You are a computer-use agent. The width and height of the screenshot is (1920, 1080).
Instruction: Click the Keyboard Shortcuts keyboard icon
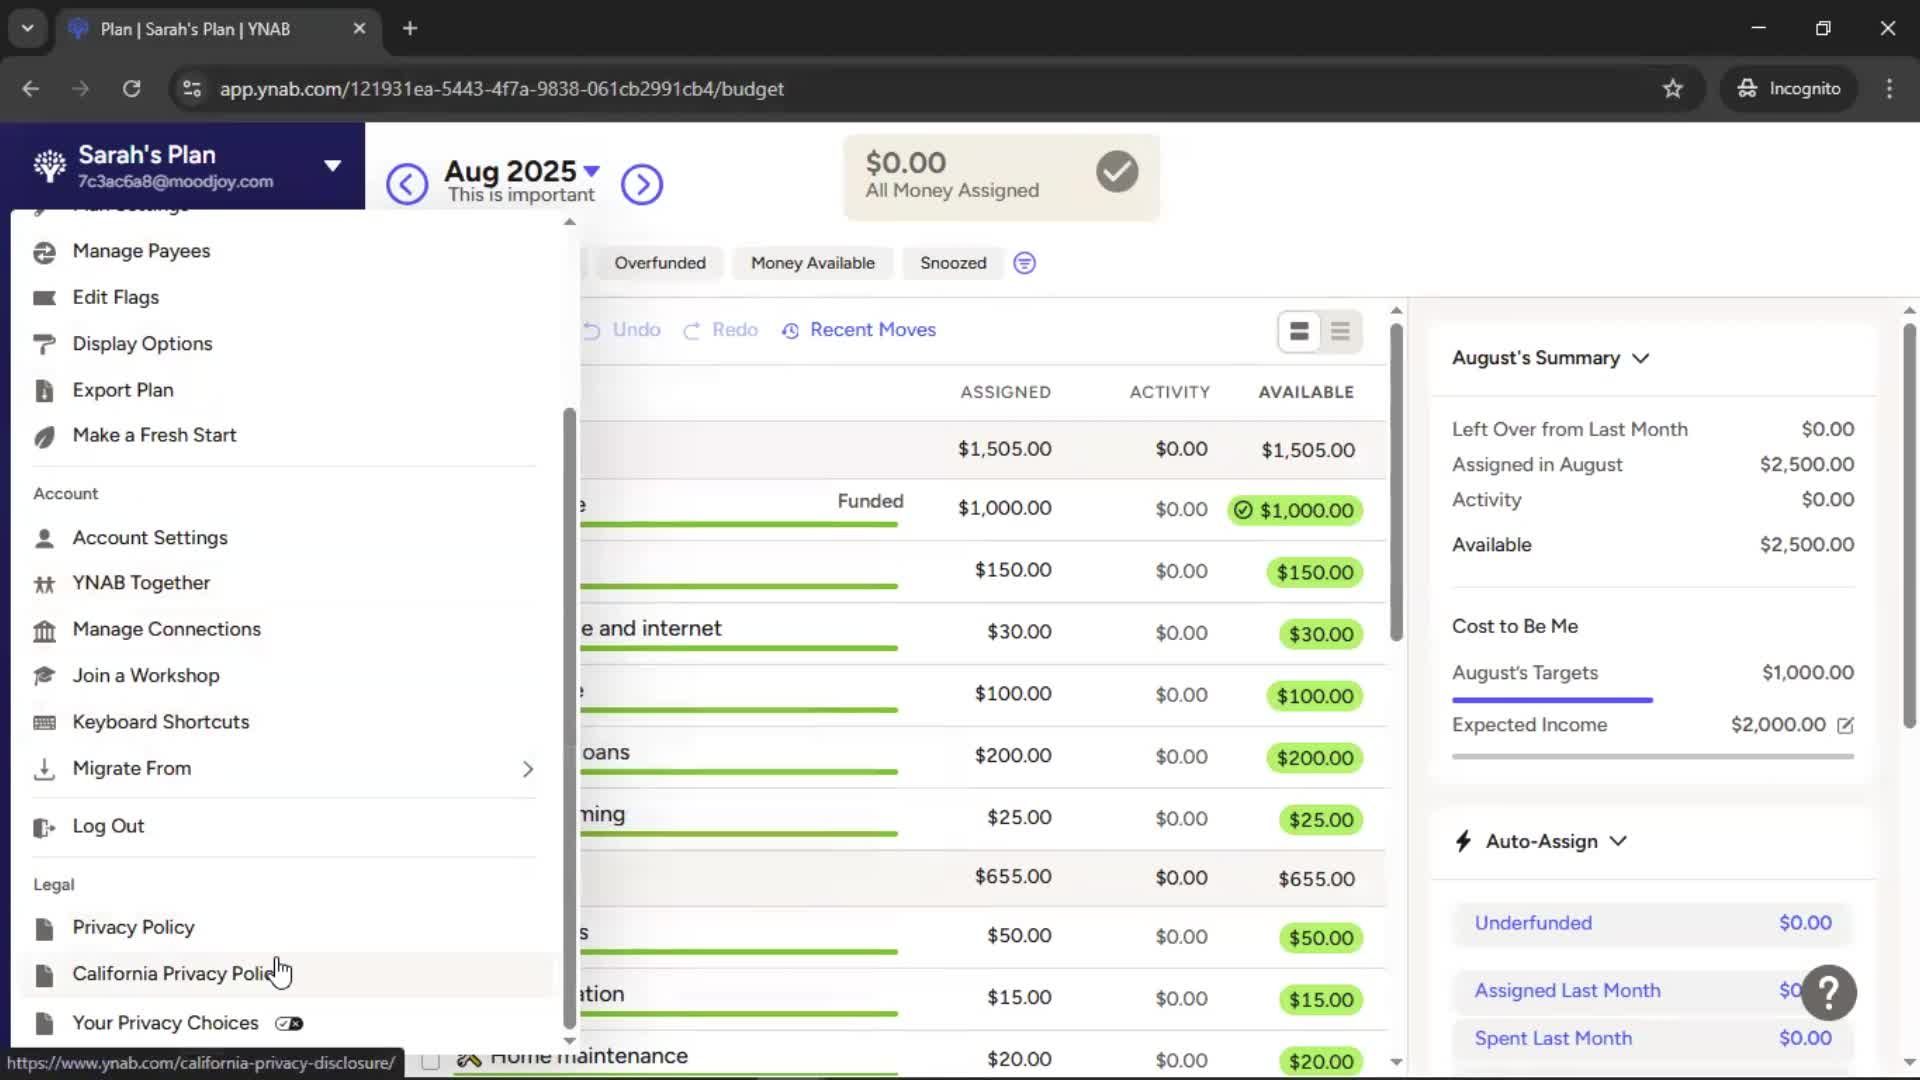[44, 723]
